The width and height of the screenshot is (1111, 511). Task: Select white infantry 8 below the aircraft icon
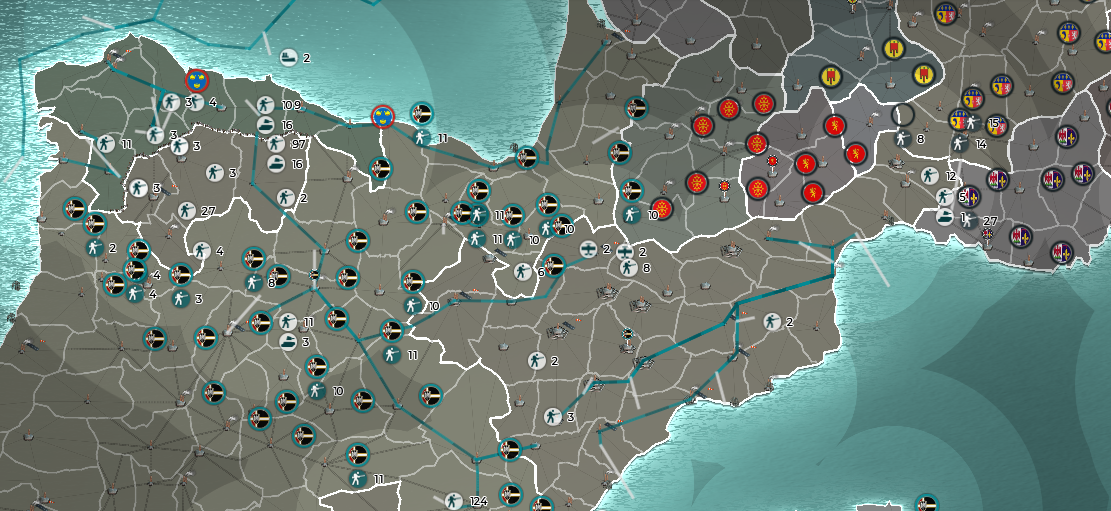pos(628,268)
